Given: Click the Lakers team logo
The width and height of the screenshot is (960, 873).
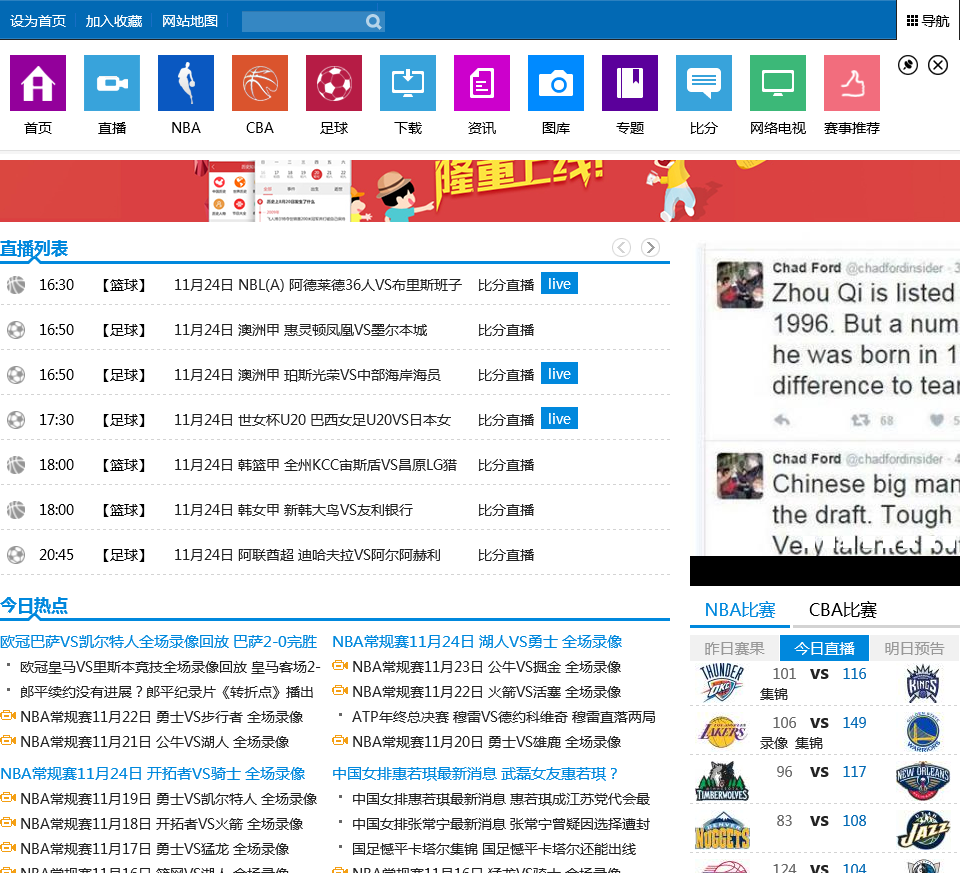Looking at the screenshot, I should pos(722,732).
